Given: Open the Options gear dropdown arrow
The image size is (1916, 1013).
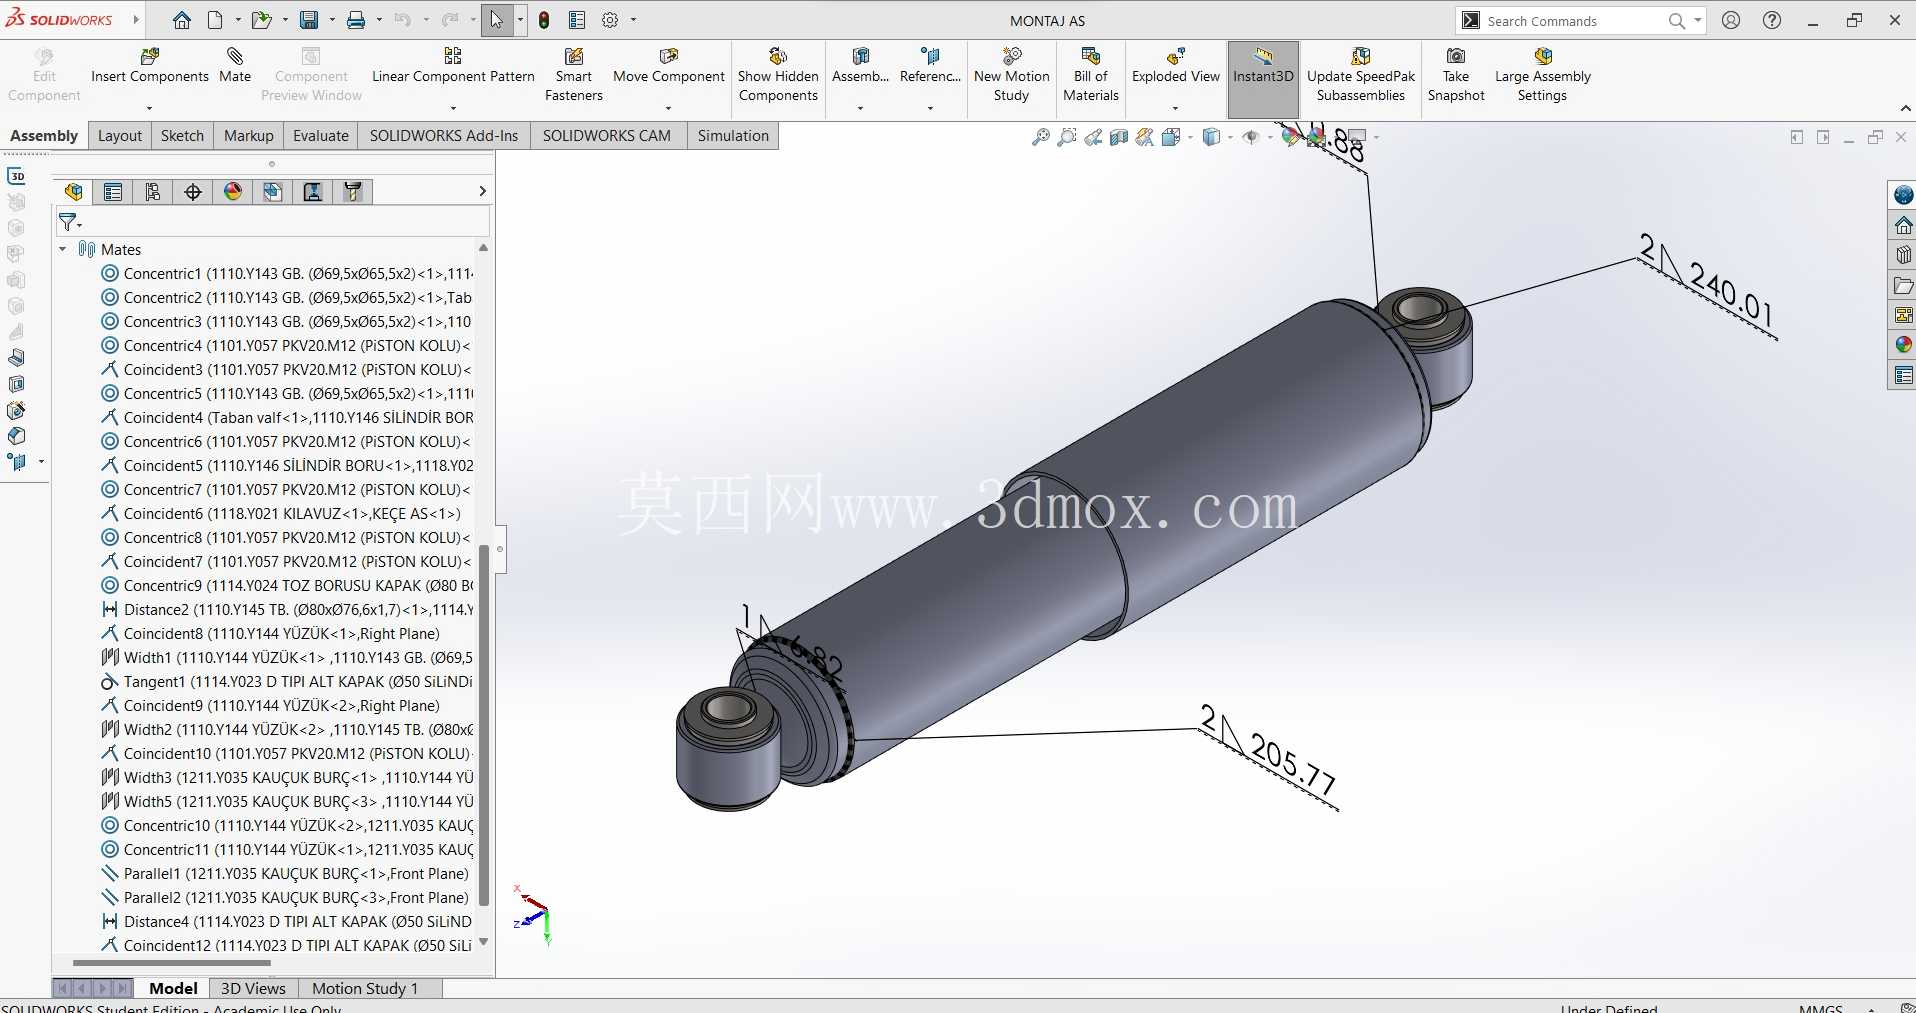Looking at the screenshot, I should click(x=633, y=20).
